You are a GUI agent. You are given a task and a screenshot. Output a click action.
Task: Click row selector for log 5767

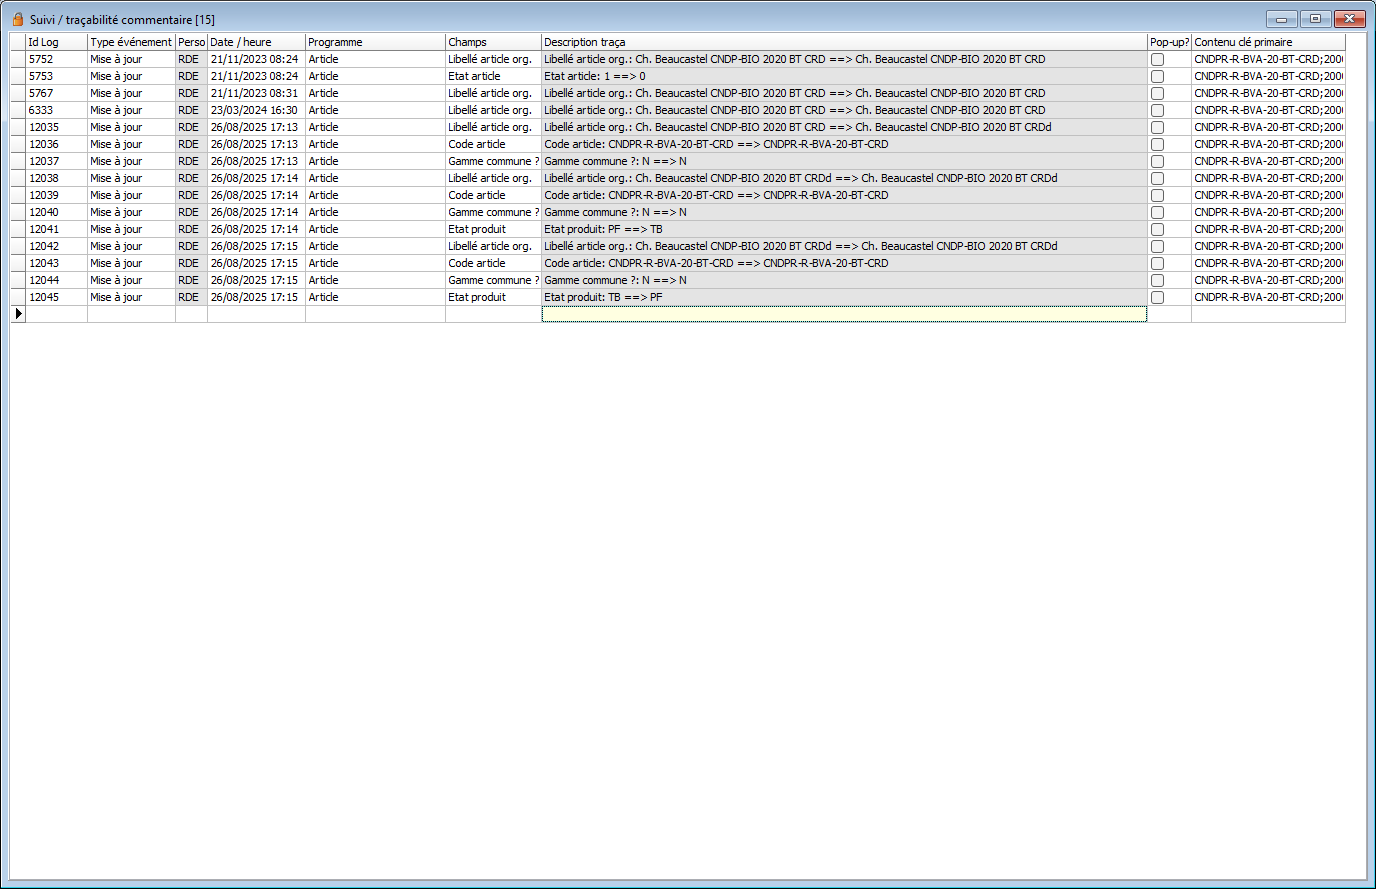[18, 93]
